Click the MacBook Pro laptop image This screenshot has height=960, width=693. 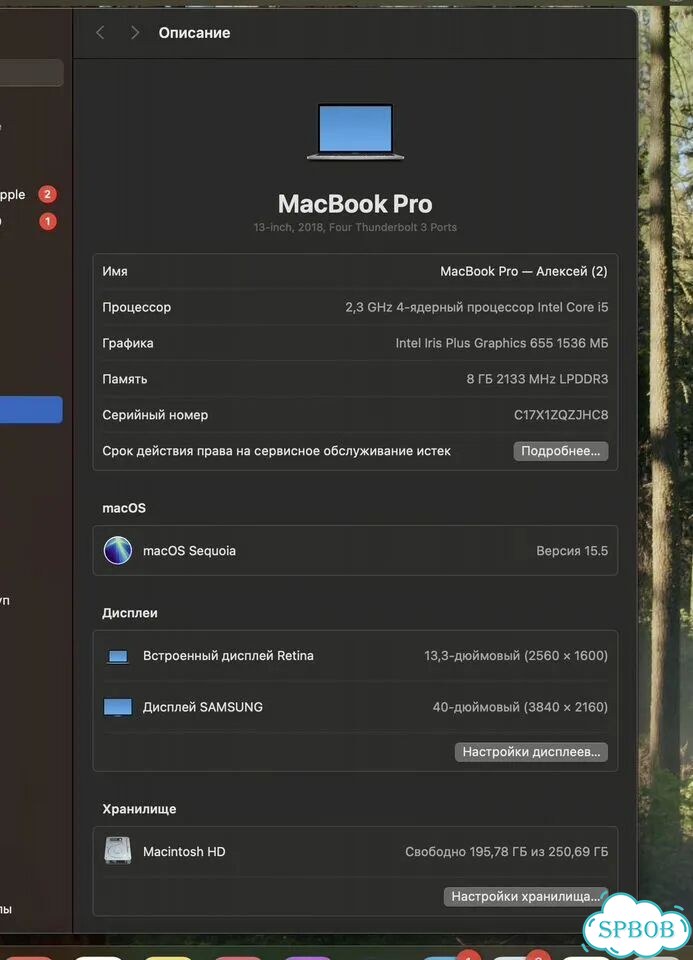(x=355, y=132)
